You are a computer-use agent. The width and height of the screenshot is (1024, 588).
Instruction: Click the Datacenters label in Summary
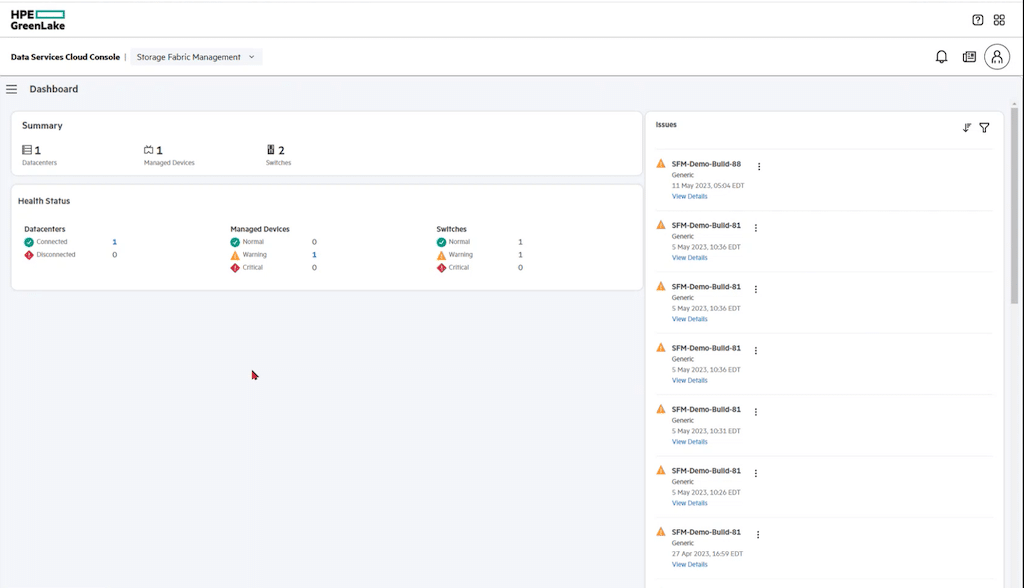[39, 163]
